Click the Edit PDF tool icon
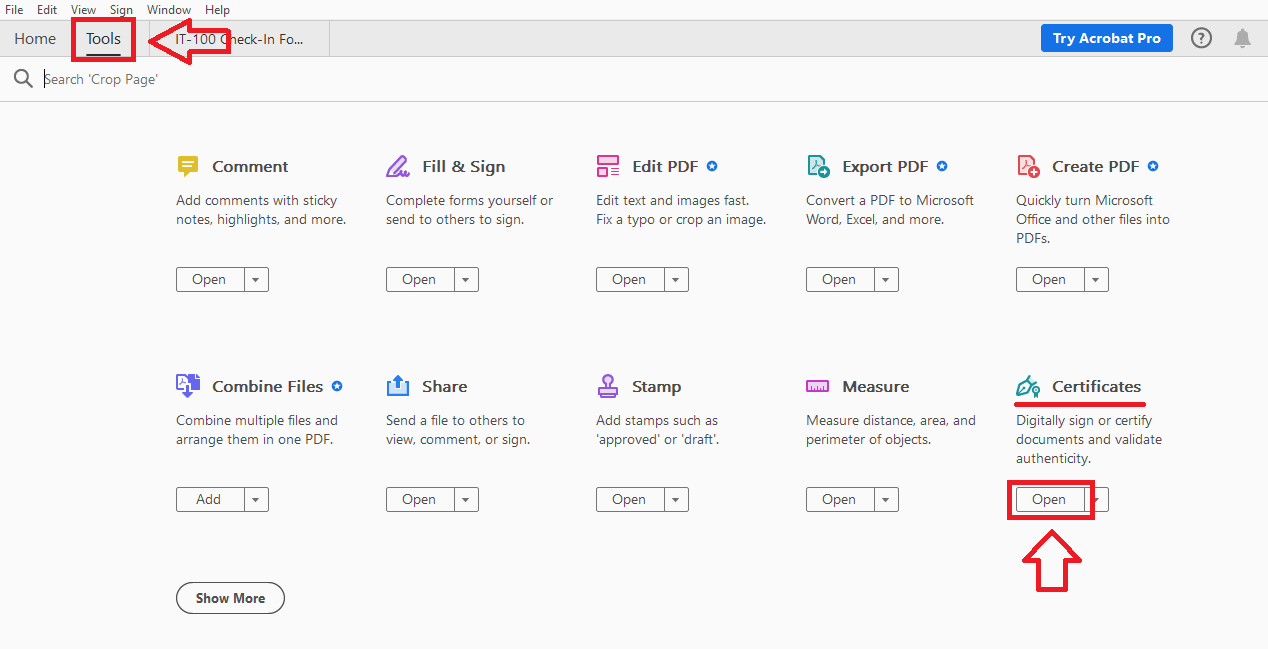This screenshot has height=649, width=1268. pos(608,165)
